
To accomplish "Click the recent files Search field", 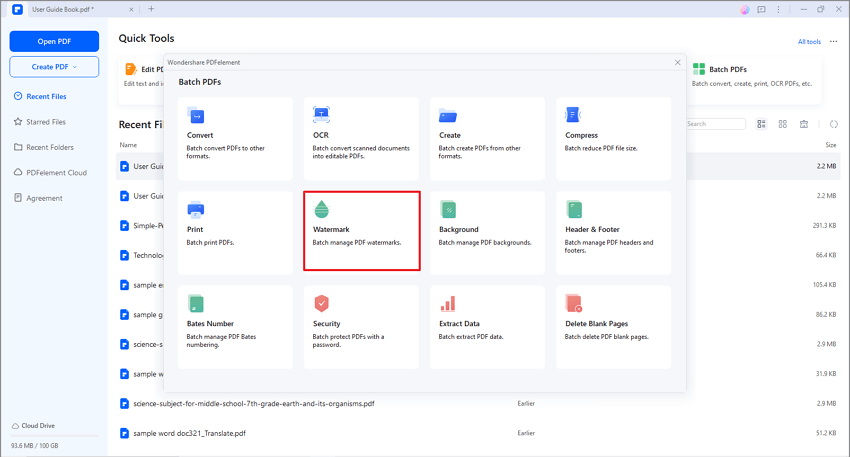I will point(716,124).
